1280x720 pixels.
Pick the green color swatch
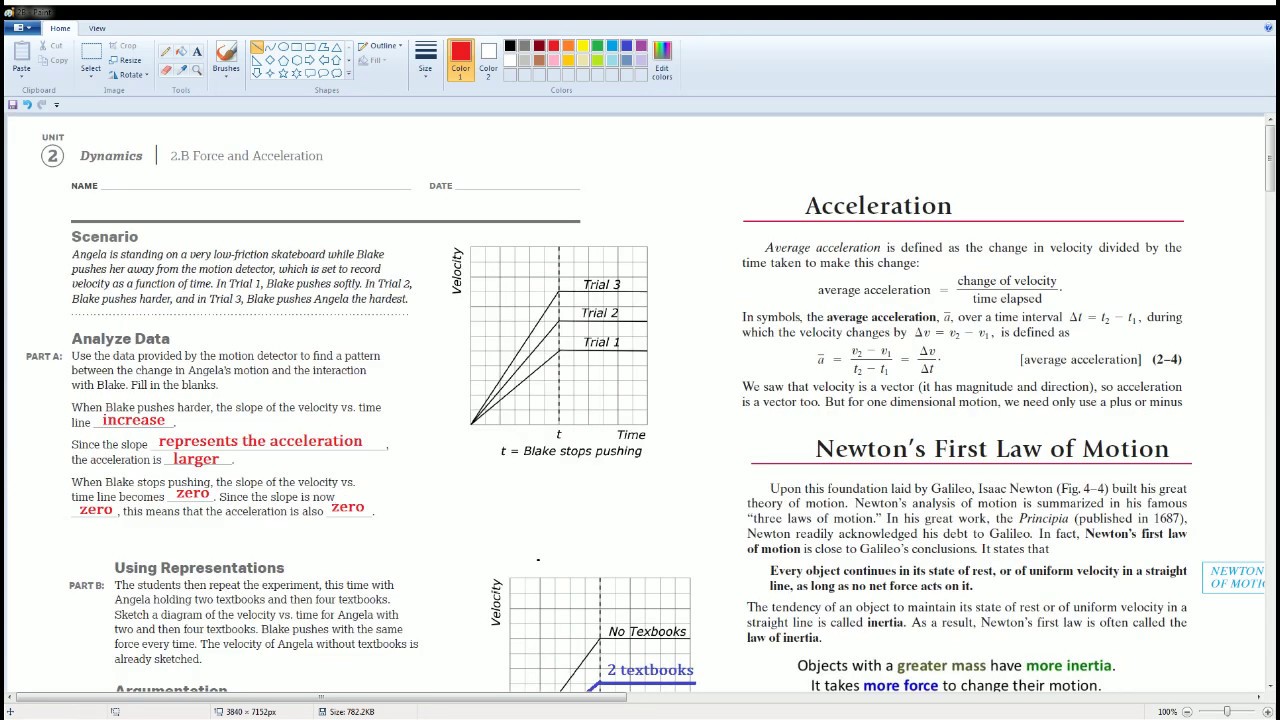point(597,46)
